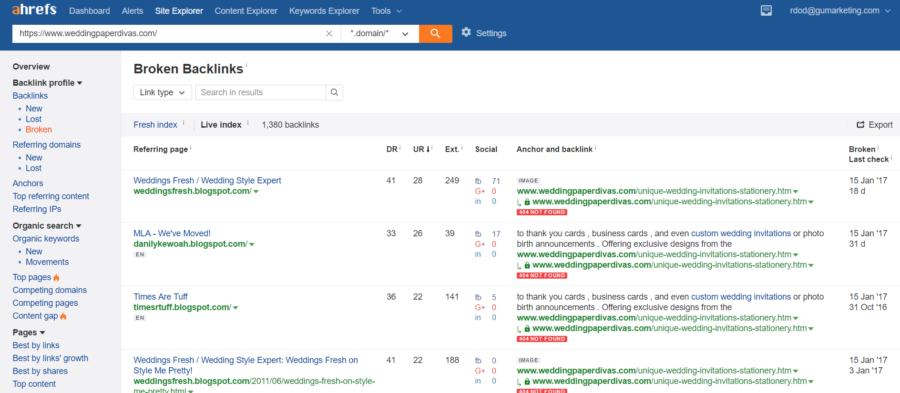Collapse the Backlink profile section
This screenshot has height=393, width=900.
click(x=48, y=83)
